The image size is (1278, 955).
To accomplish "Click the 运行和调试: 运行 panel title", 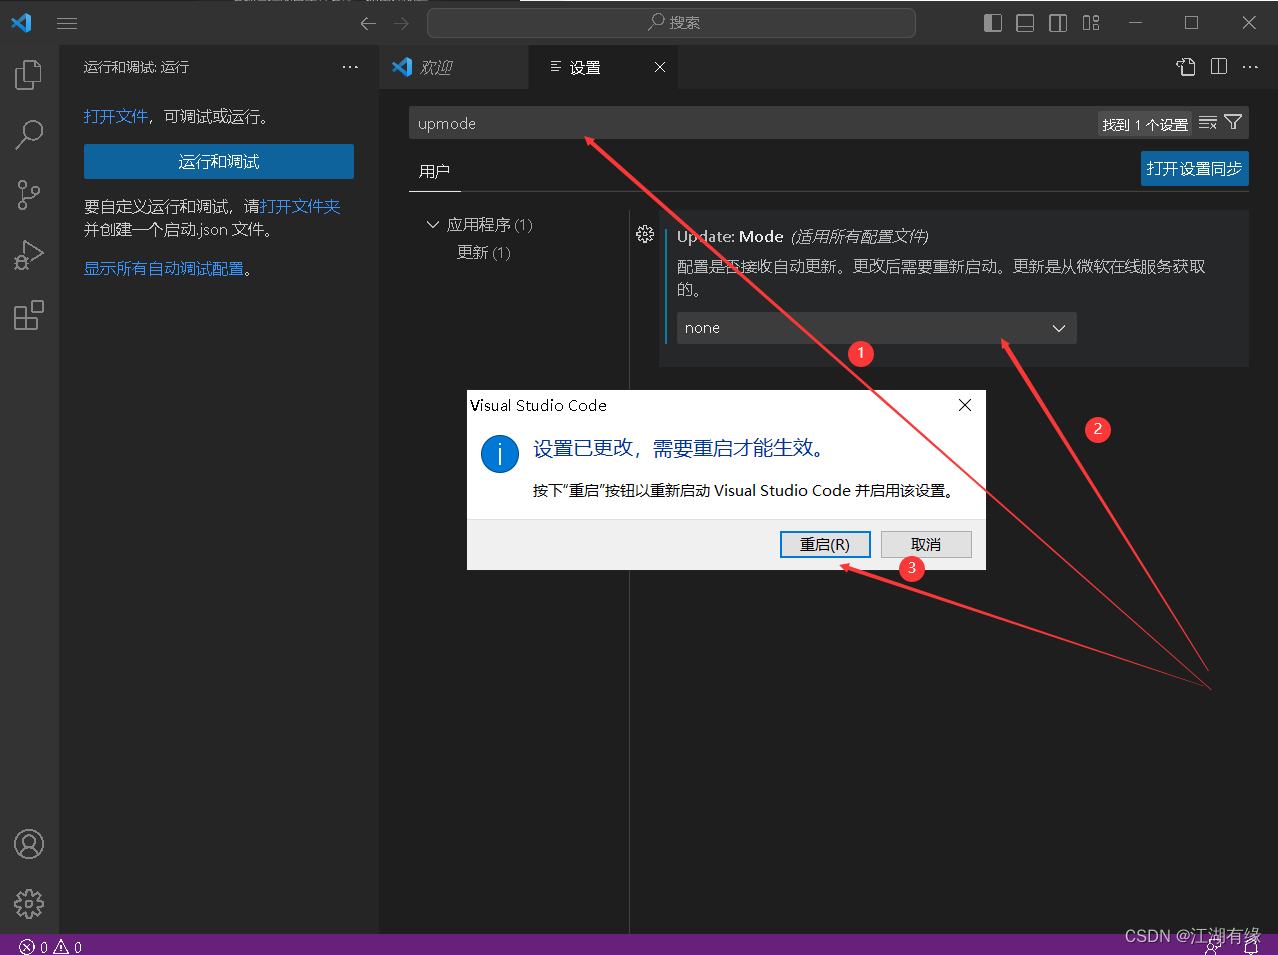I will pos(136,67).
